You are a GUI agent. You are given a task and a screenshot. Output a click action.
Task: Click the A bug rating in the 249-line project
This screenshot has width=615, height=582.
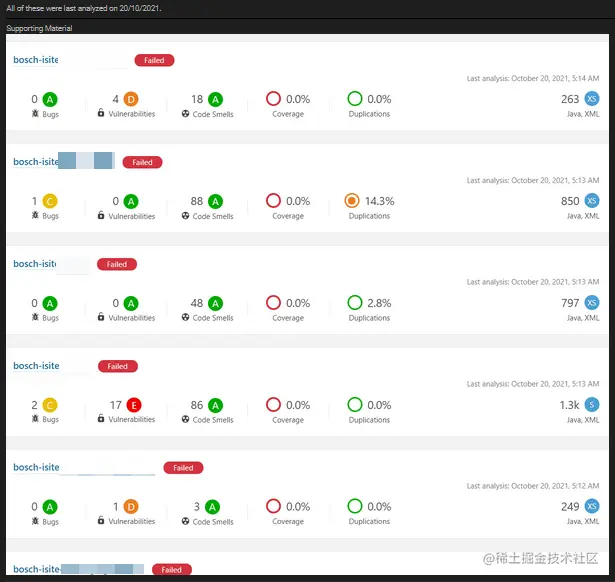50,507
